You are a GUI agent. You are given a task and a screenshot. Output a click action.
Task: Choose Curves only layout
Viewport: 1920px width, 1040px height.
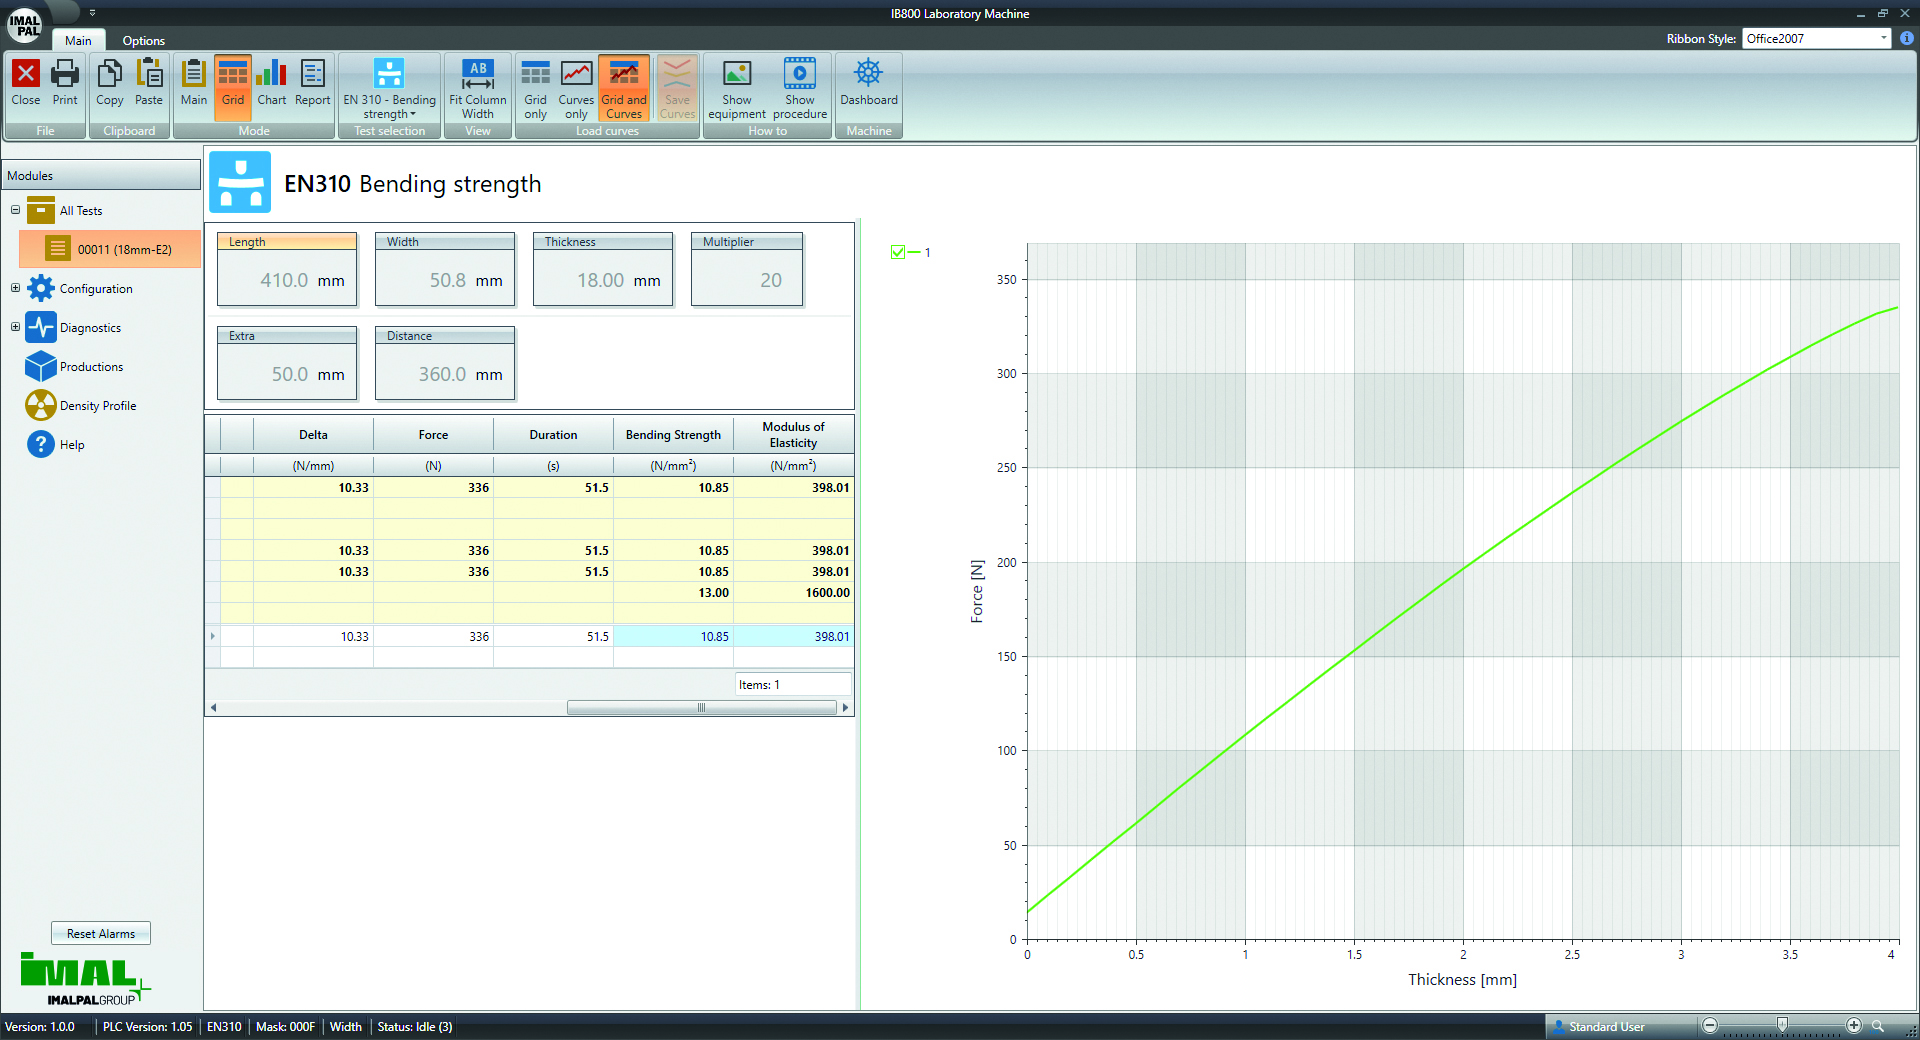576,89
